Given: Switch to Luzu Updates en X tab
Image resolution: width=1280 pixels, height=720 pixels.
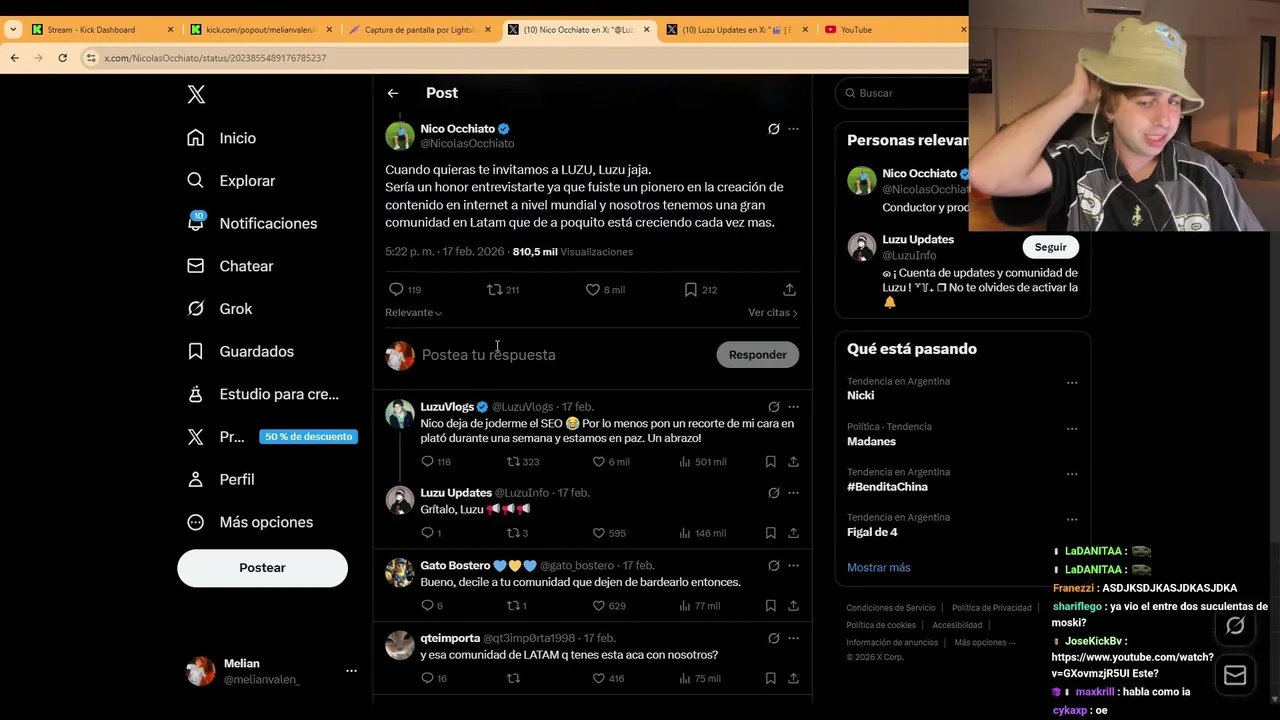Looking at the screenshot, I should coord(736,29).
